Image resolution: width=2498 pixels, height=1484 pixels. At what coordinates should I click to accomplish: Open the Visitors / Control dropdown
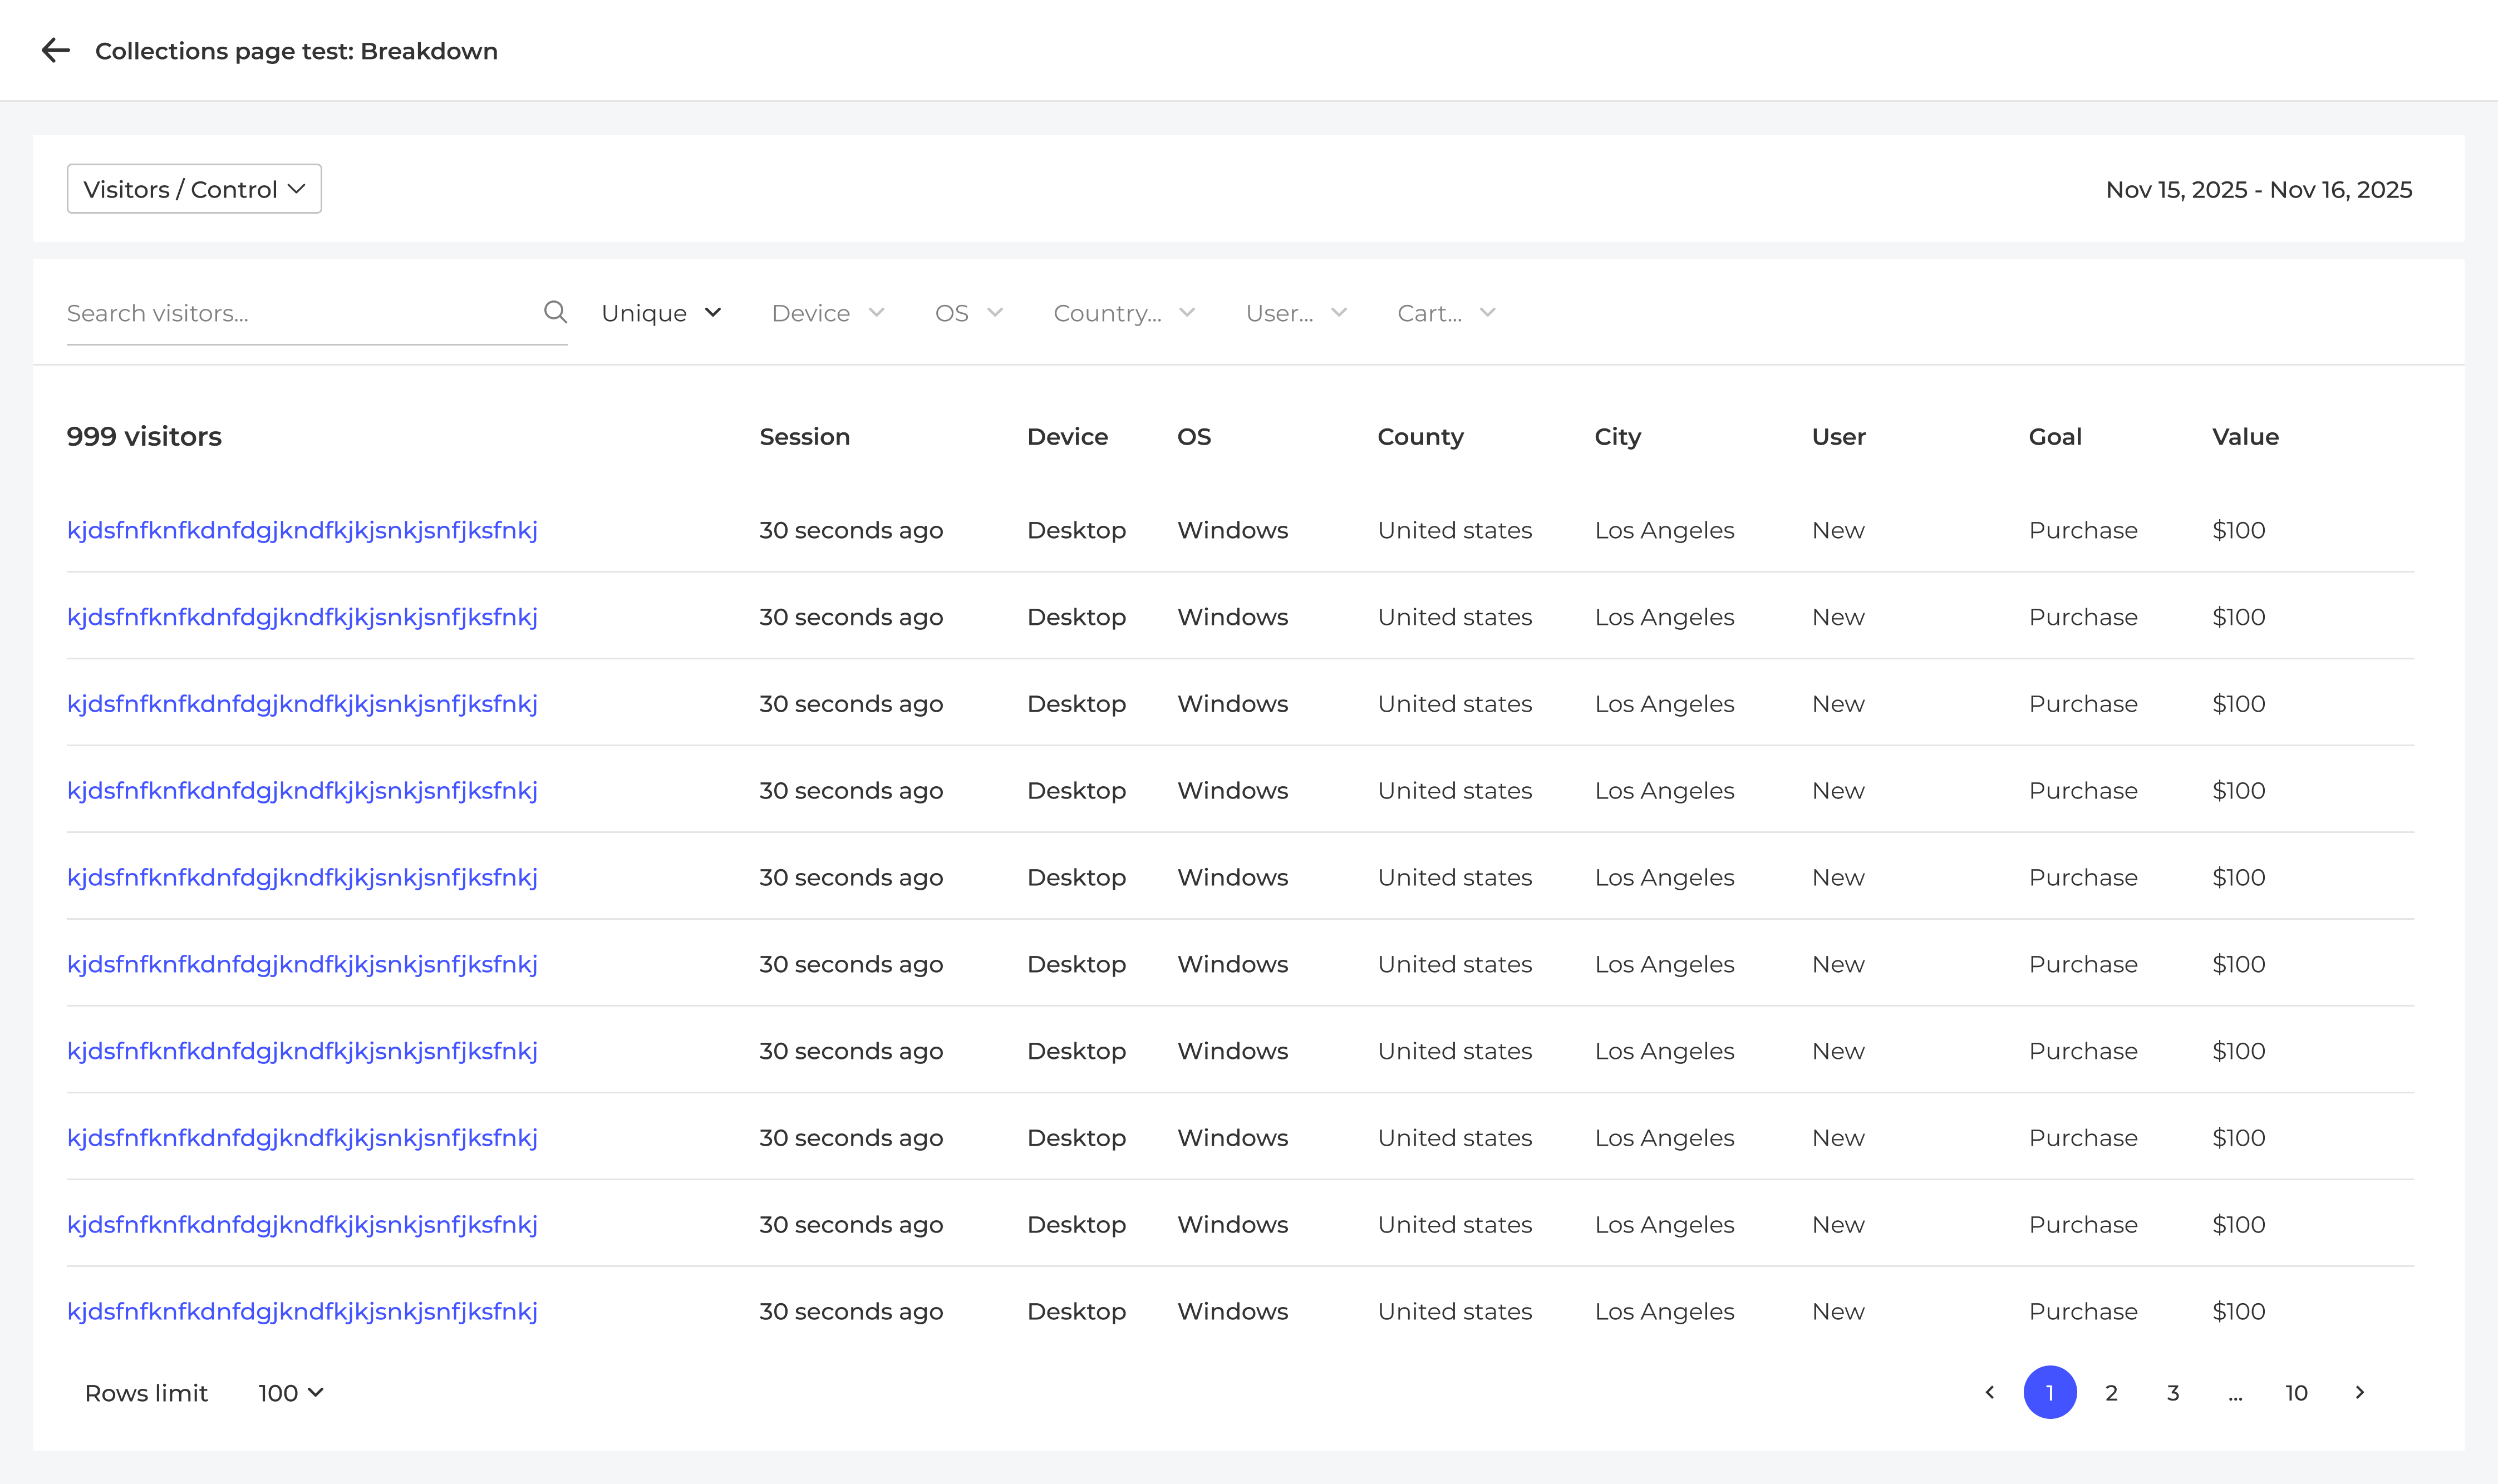point(194,189)
